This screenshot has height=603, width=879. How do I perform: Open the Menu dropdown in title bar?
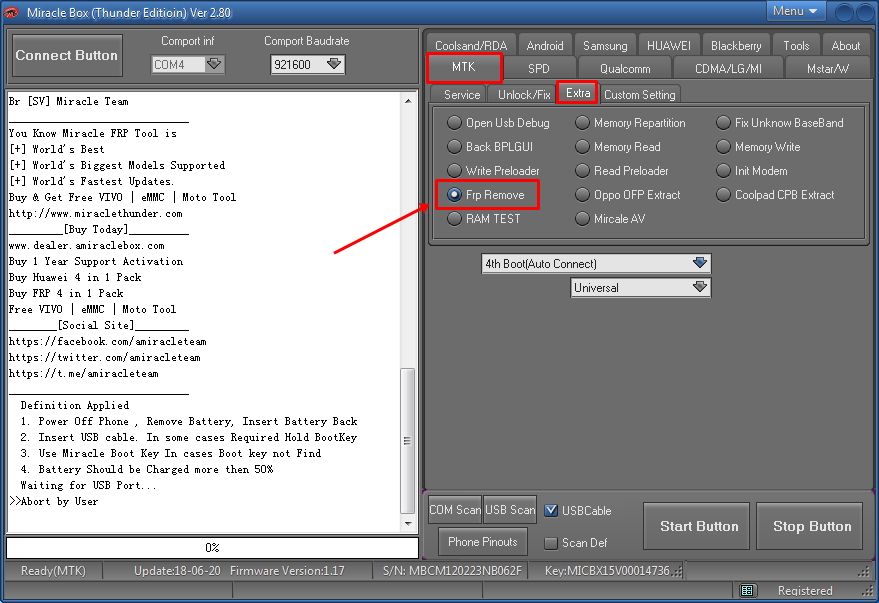coord(794,11)
